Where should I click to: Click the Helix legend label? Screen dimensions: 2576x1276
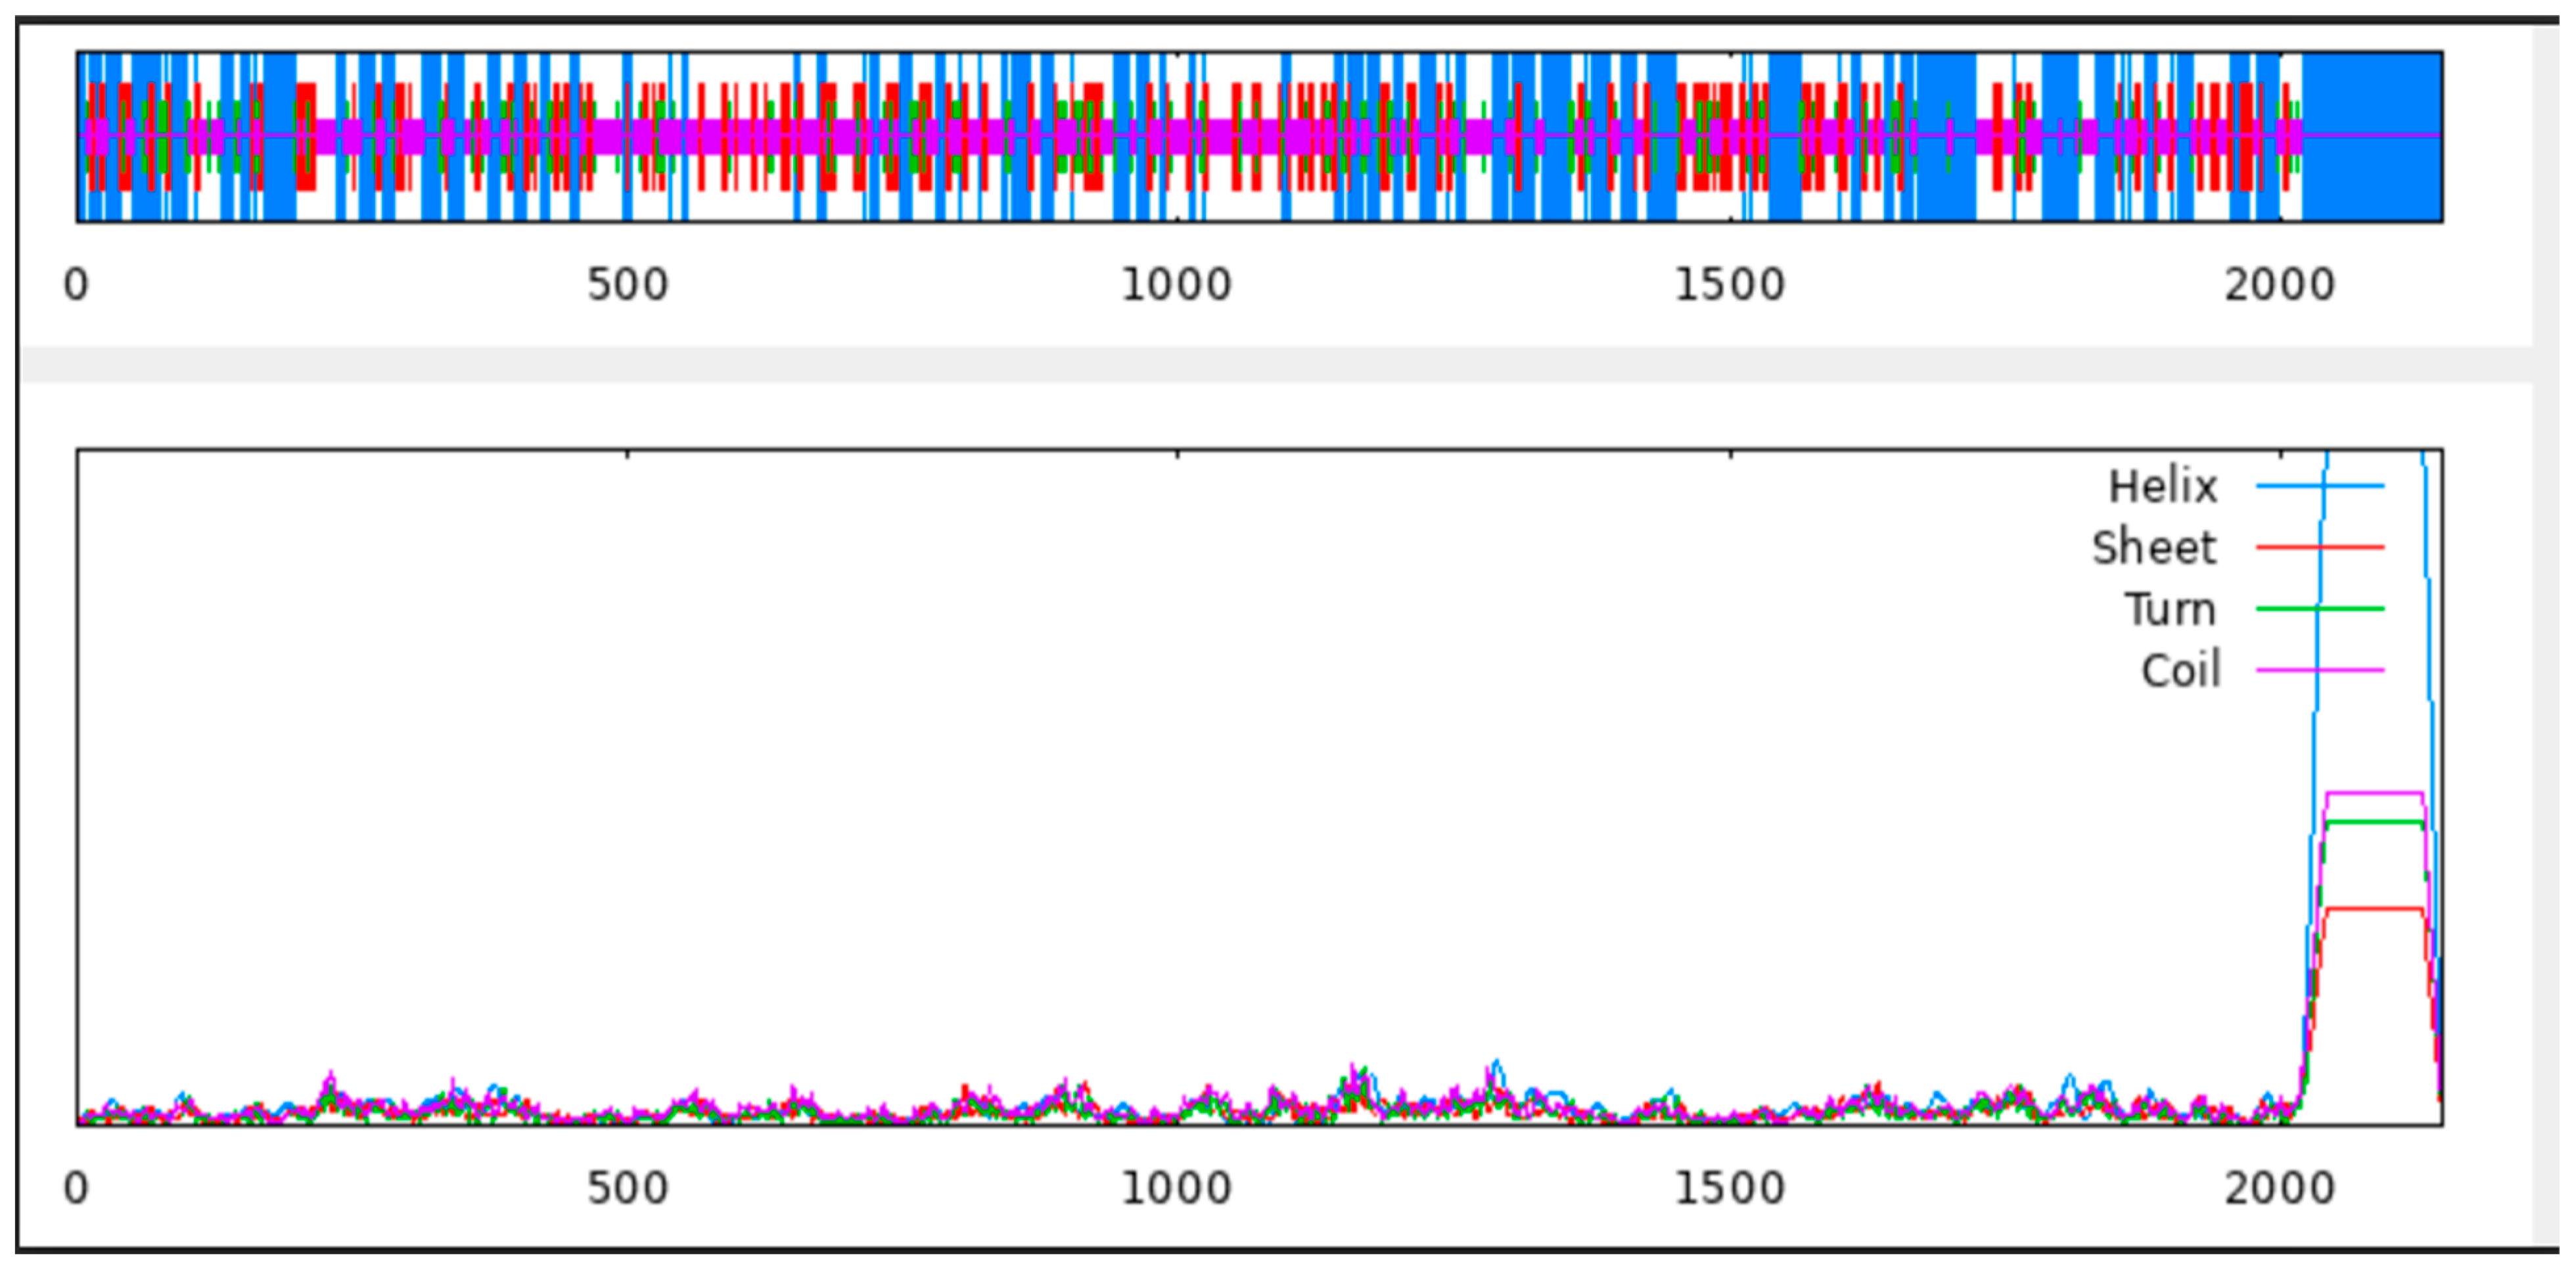(2163, 487)
